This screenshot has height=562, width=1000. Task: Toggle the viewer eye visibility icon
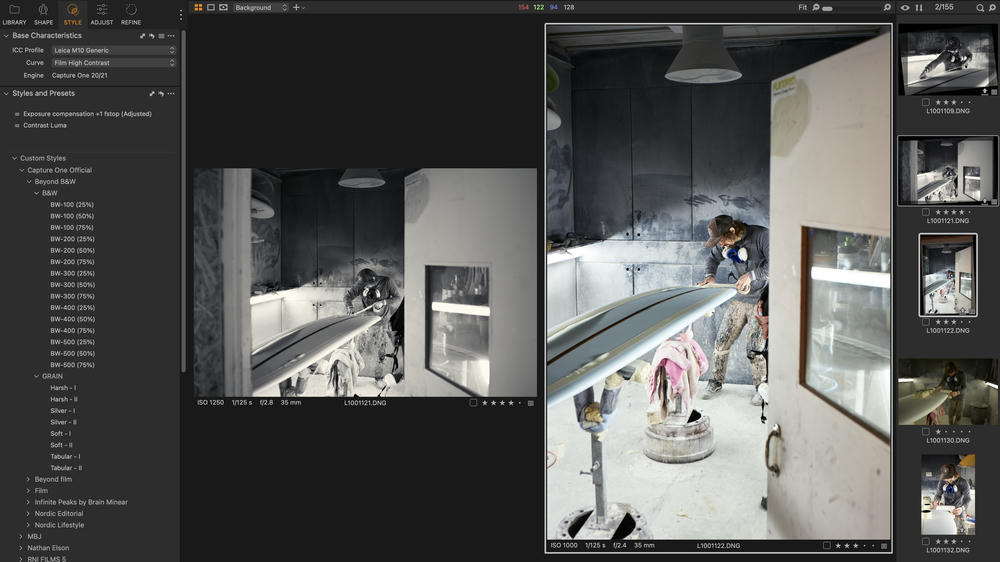coord(905,7)
